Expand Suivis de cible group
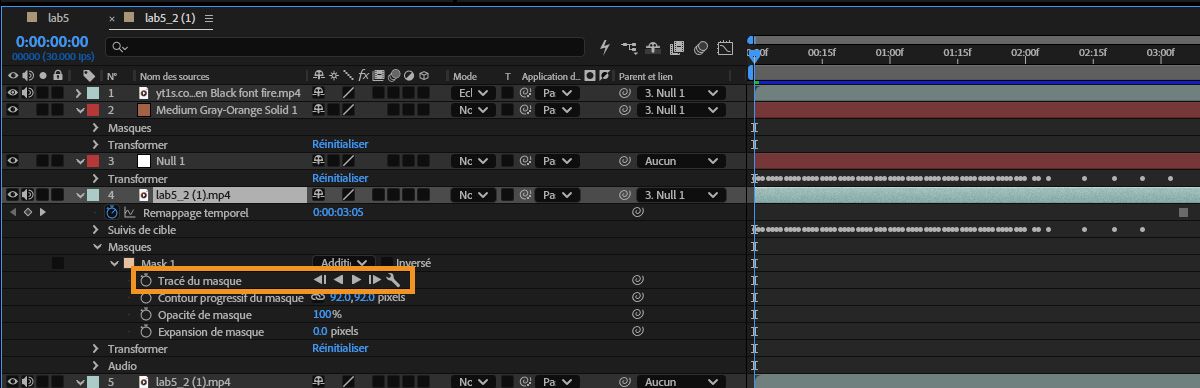1200x388 pixels. (97, 229)
